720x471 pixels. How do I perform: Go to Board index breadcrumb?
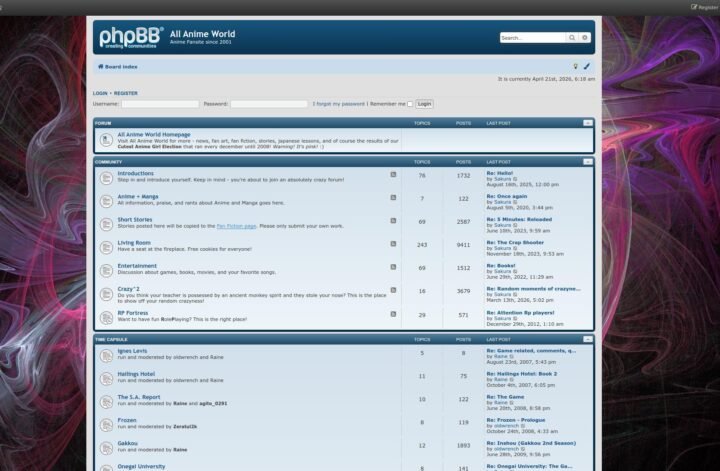pyautogui.click(x=120, y=67)
